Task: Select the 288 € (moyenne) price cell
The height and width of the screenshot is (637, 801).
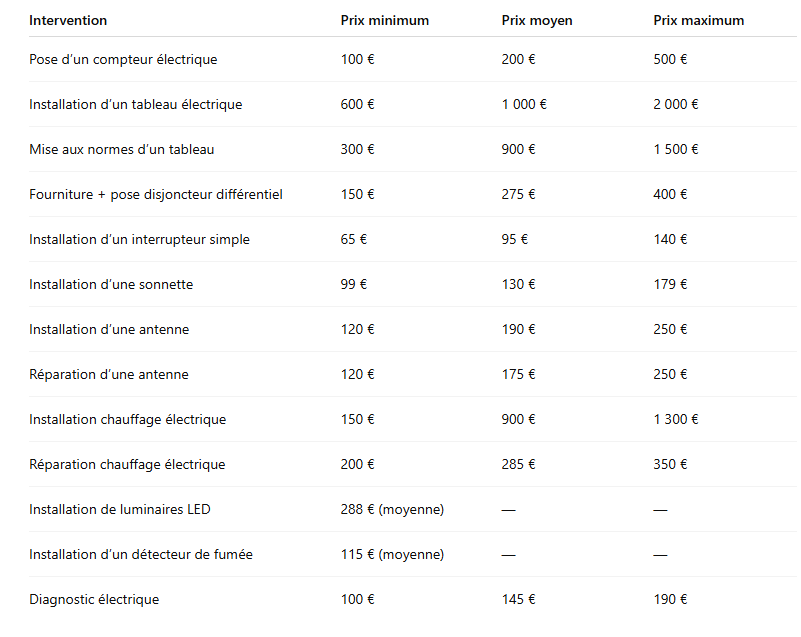Action: (392, 509)
